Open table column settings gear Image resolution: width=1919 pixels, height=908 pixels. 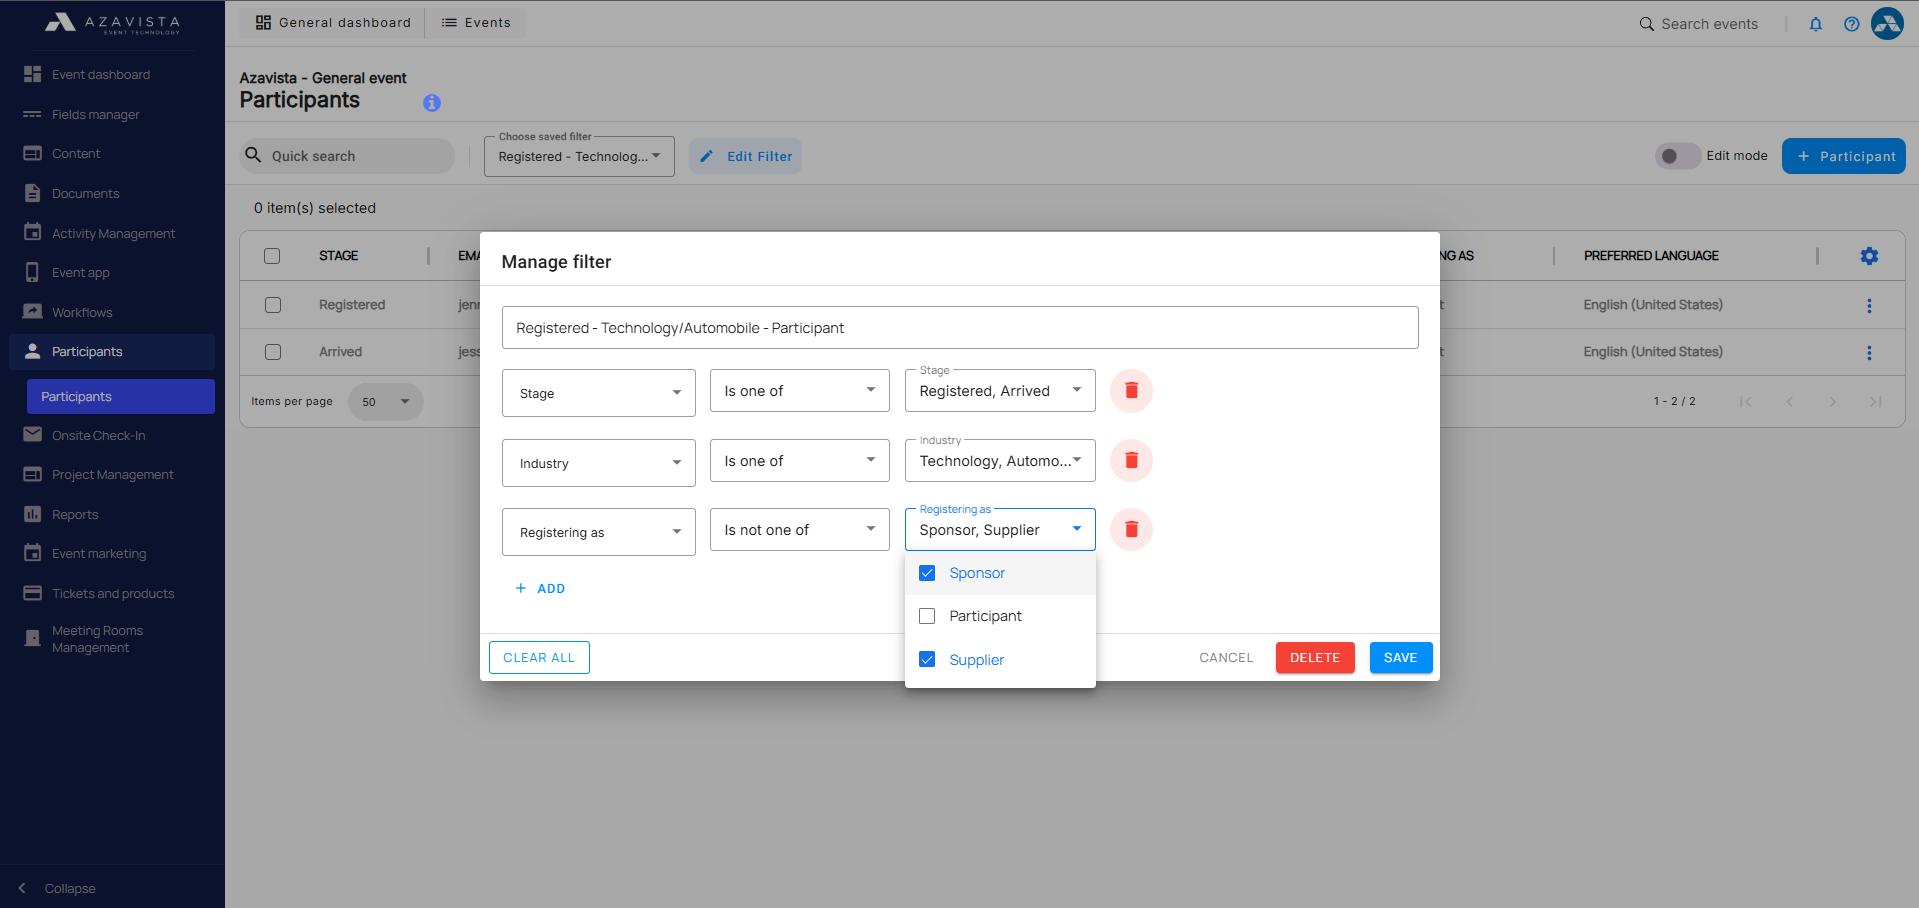pos(1869,256)
